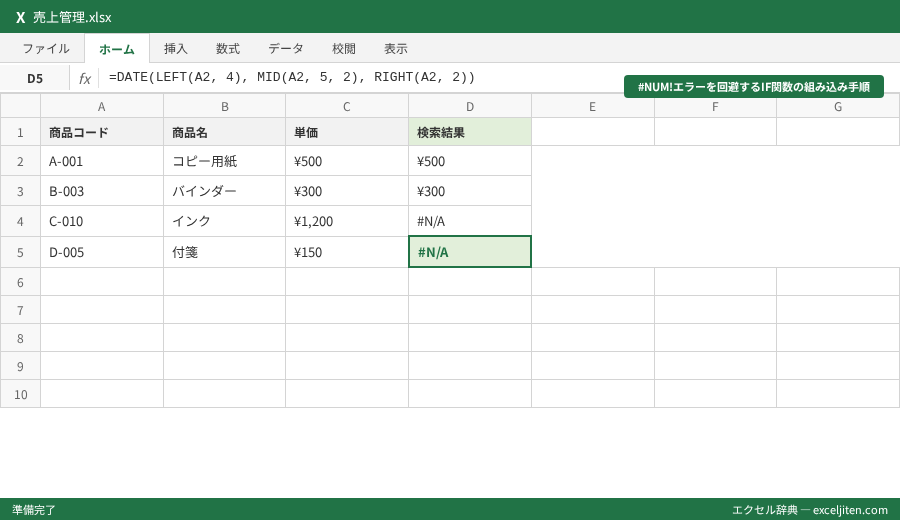Select the highlighted #N/A cell D5

coord(470,252)
